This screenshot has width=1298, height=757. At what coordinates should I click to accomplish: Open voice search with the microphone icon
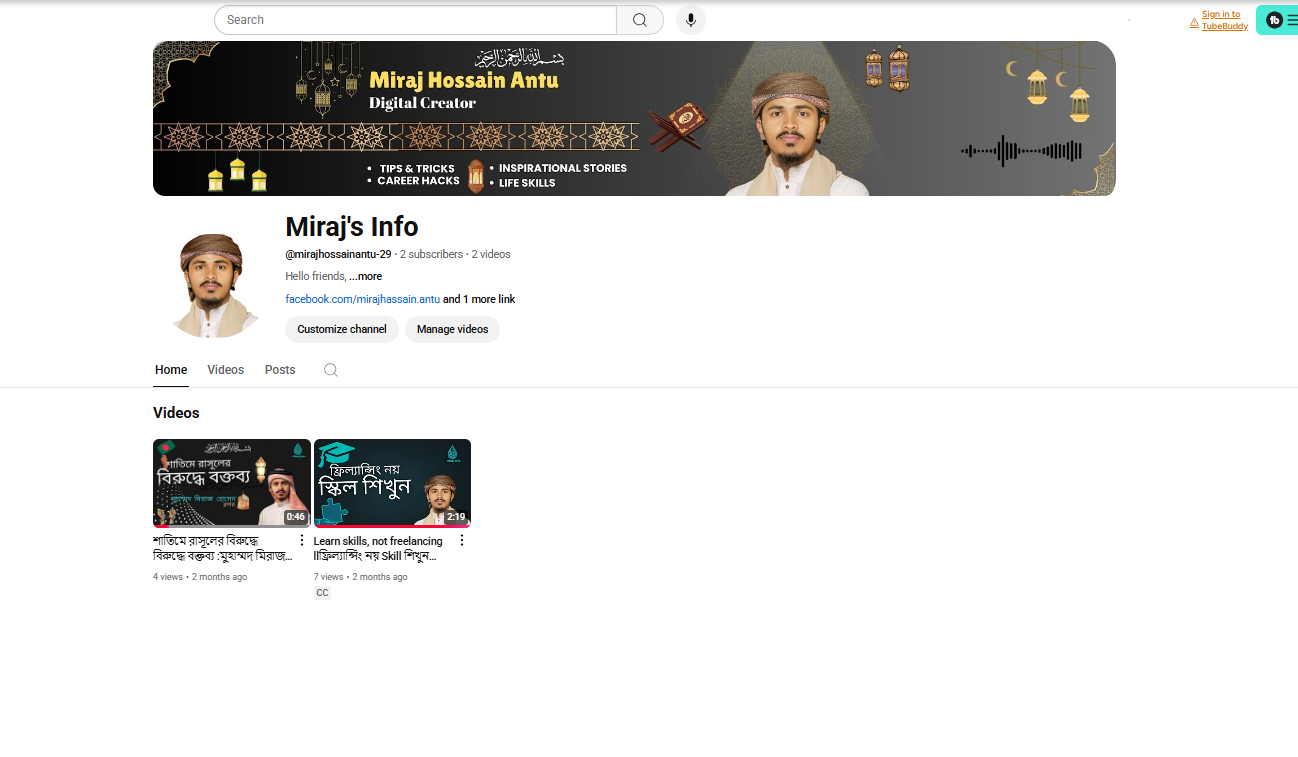(x=690, y=19)
